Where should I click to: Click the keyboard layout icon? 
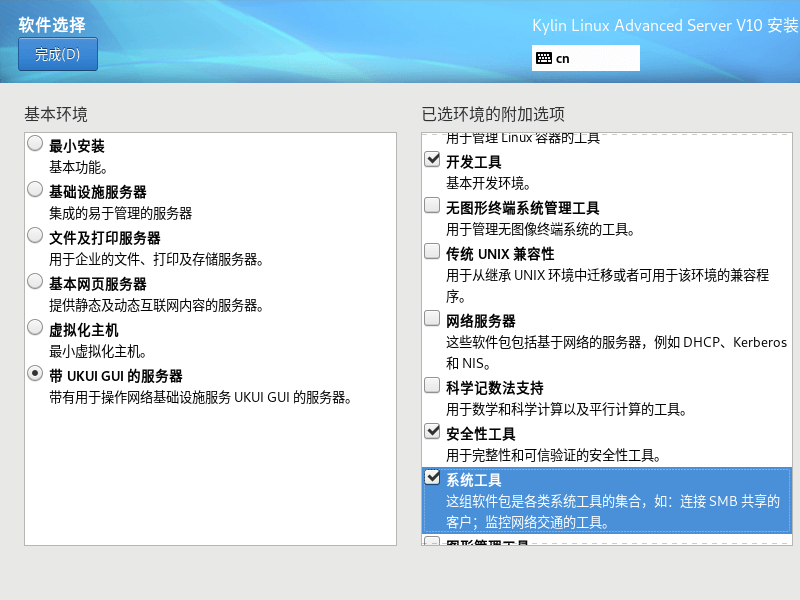point(543,58)
